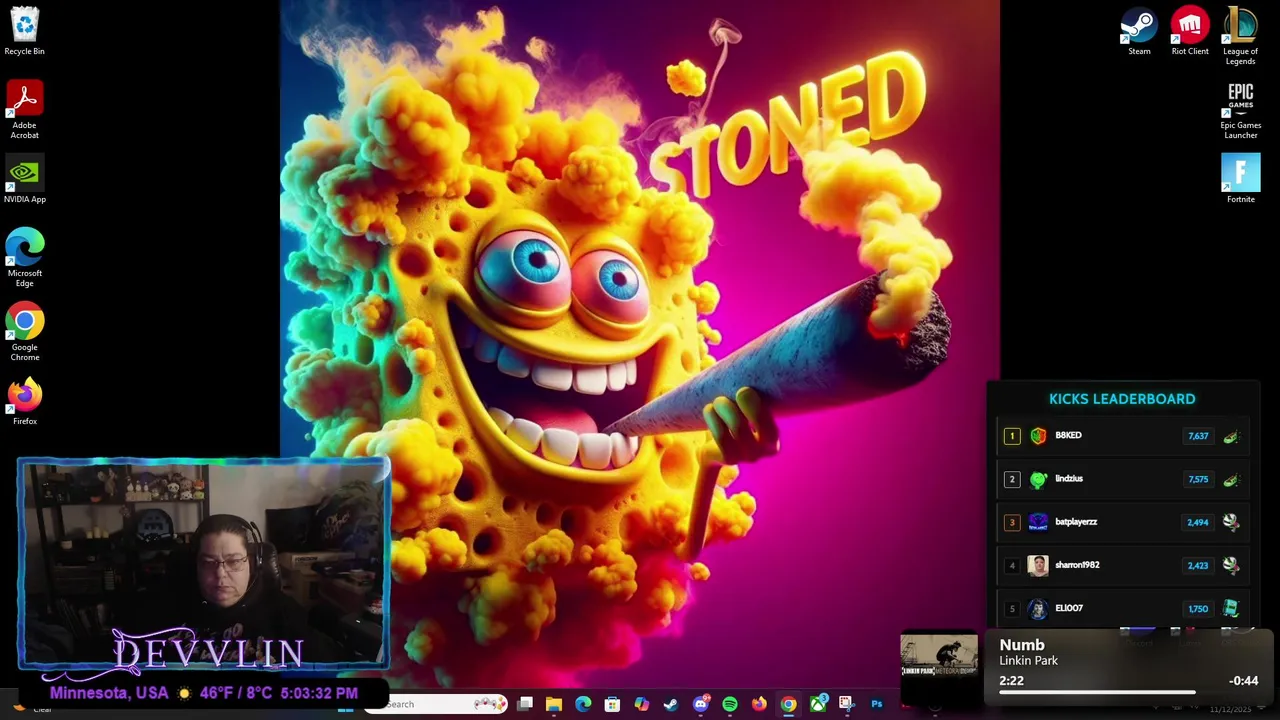This screenshot has height=720, width=1280.
Task: Open the Recycle Bin desktop icon
Action: [24, 30]
